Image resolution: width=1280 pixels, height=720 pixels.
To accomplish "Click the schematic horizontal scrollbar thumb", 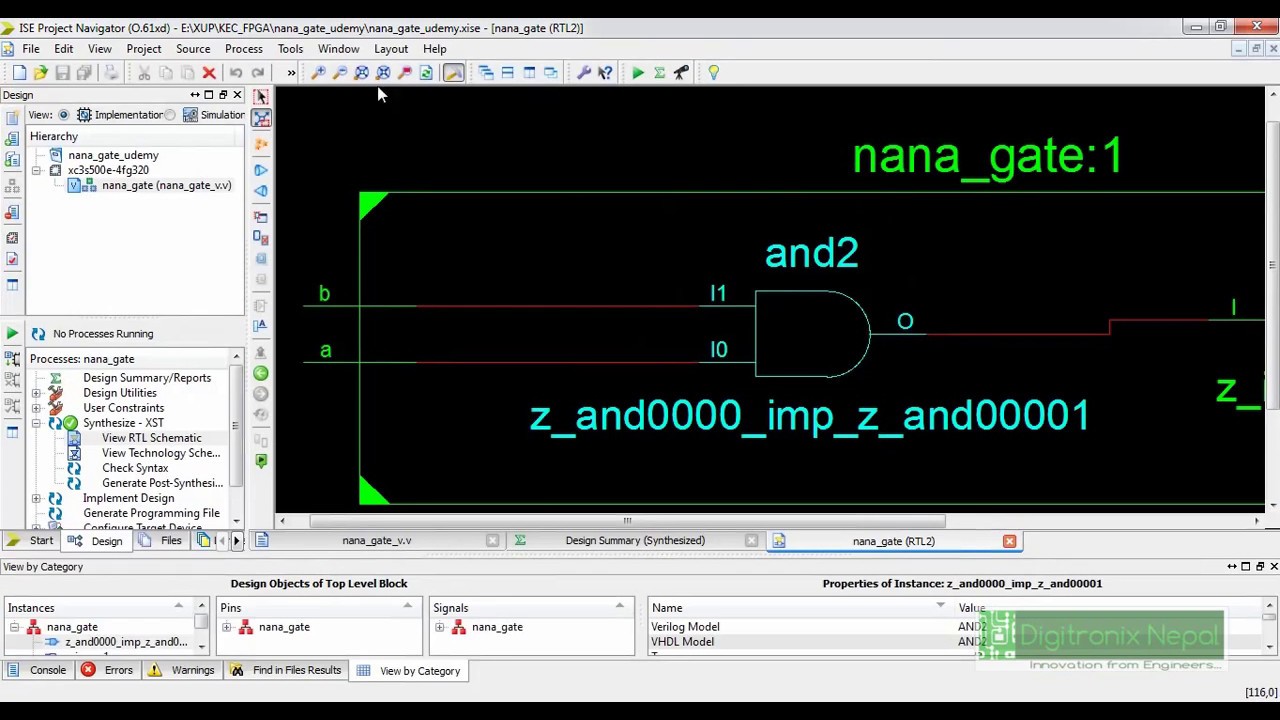I will 627,521.
